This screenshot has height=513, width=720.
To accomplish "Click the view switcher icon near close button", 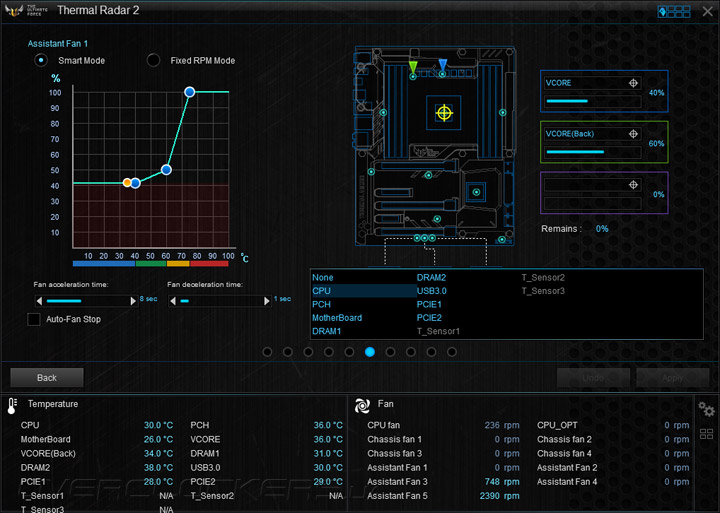I will (x=674, y=11).
